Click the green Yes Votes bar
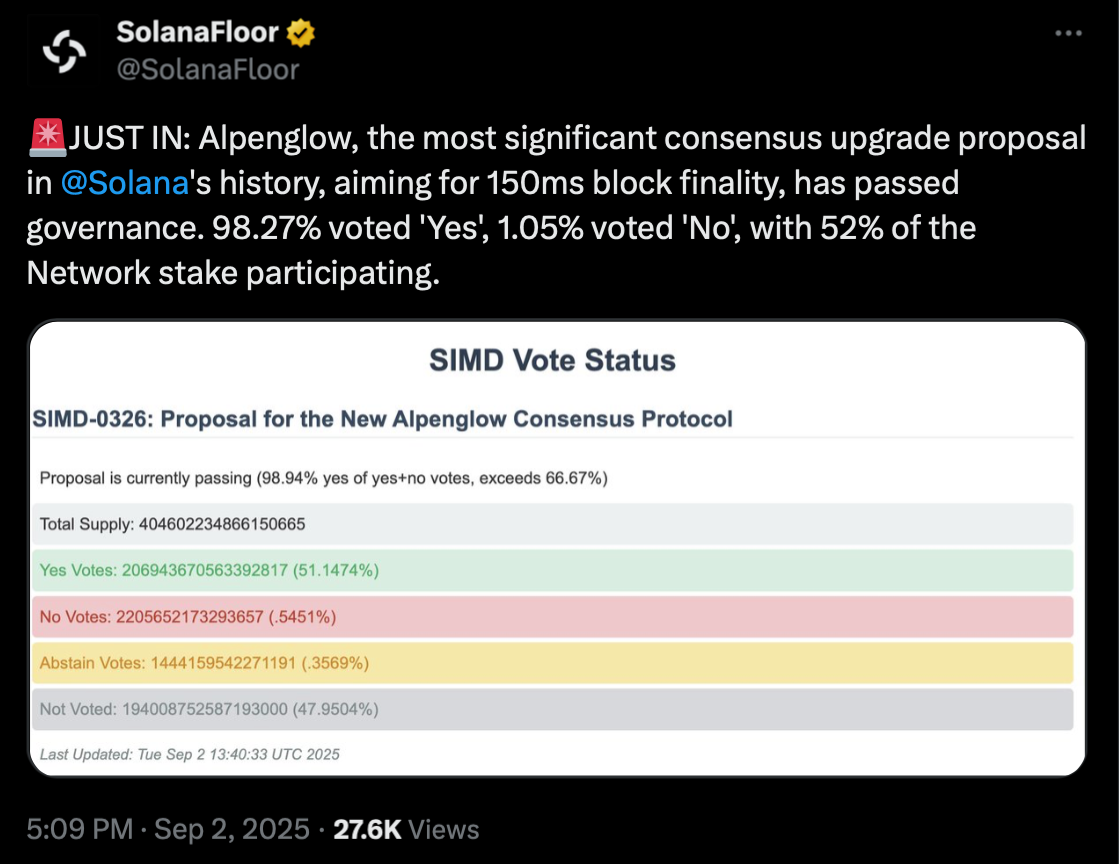 (552, 570)
